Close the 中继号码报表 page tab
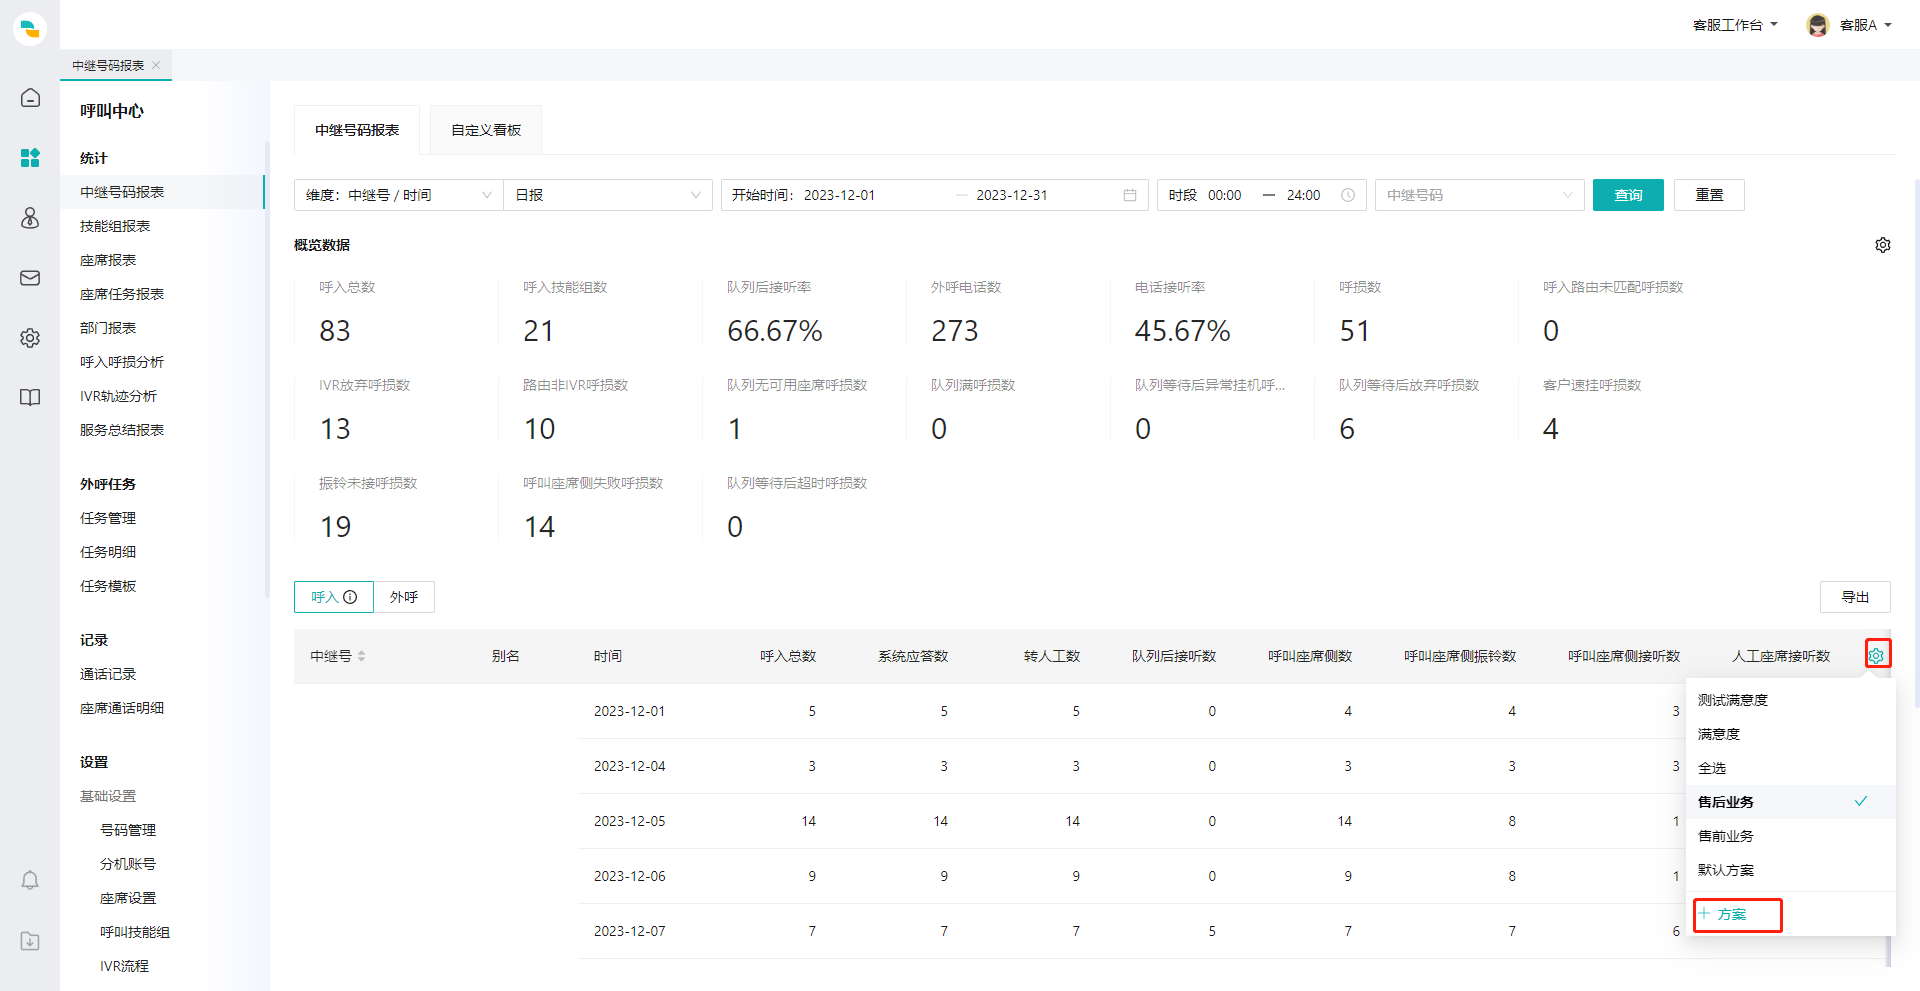The width and height of the screenshot is (1920, 991). (x=156, y=65)
